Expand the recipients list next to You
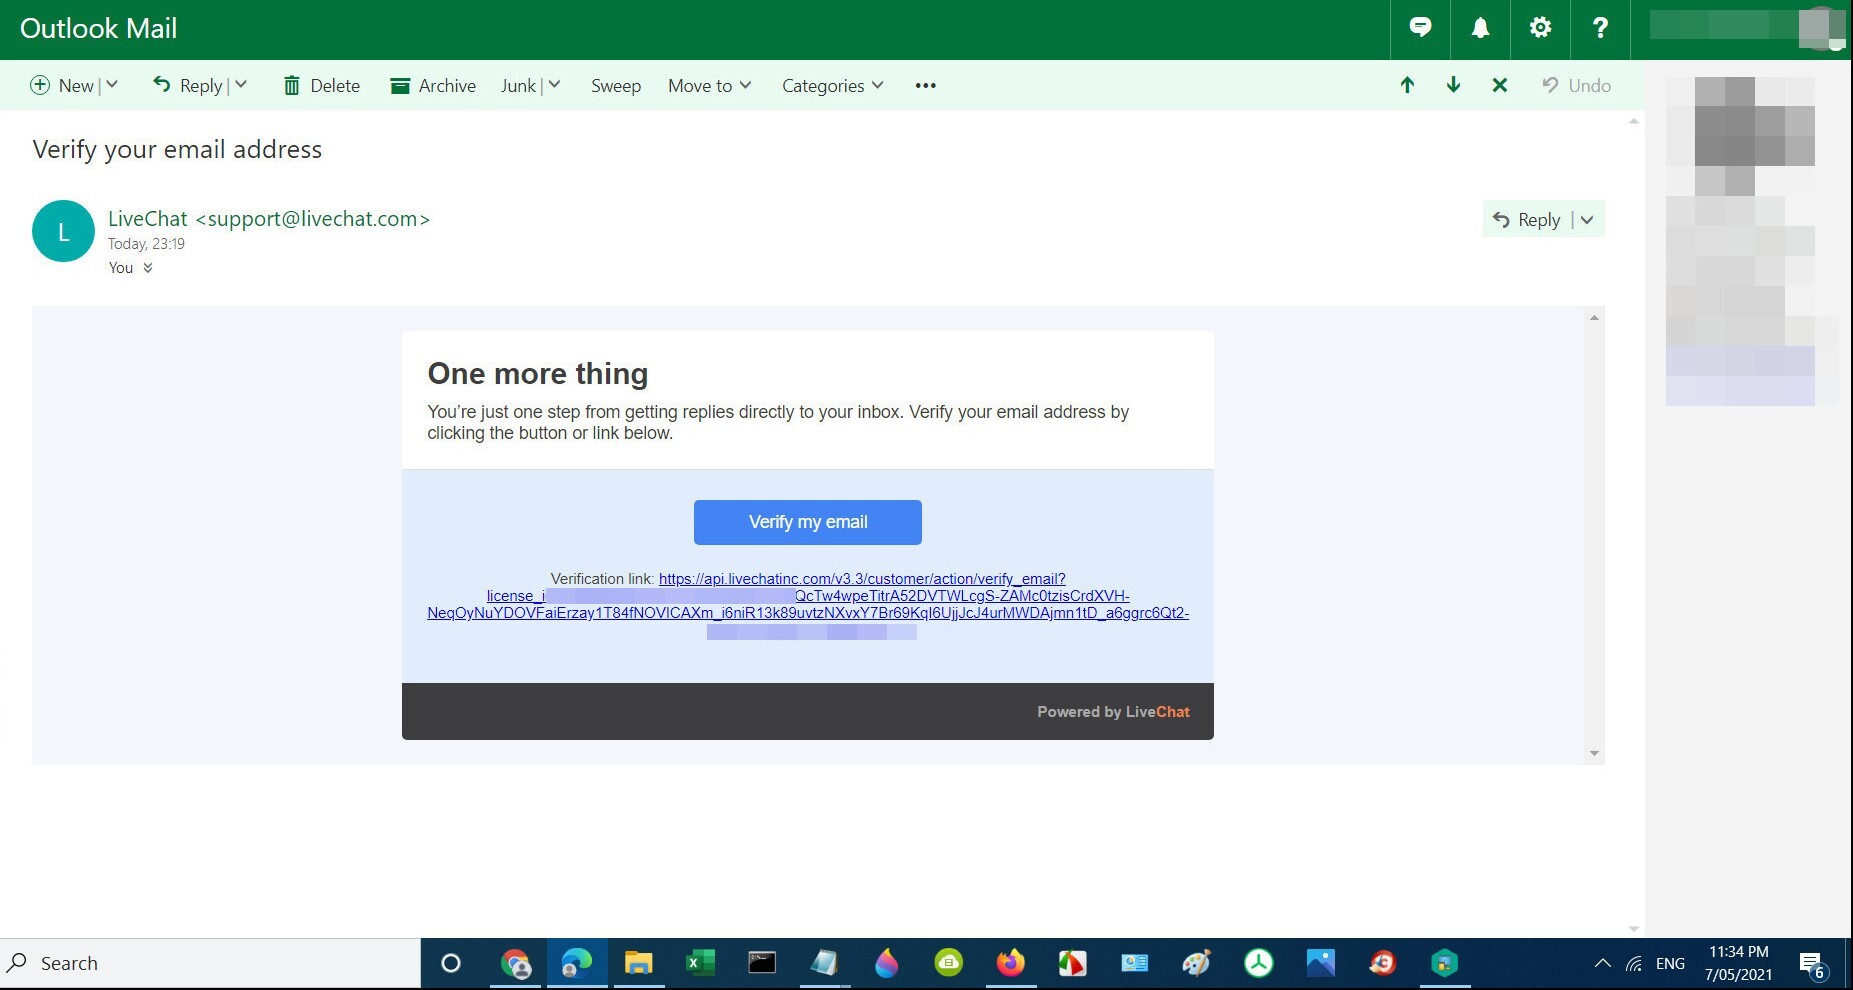Screen dimensions: 1853x990 point(148,268)
